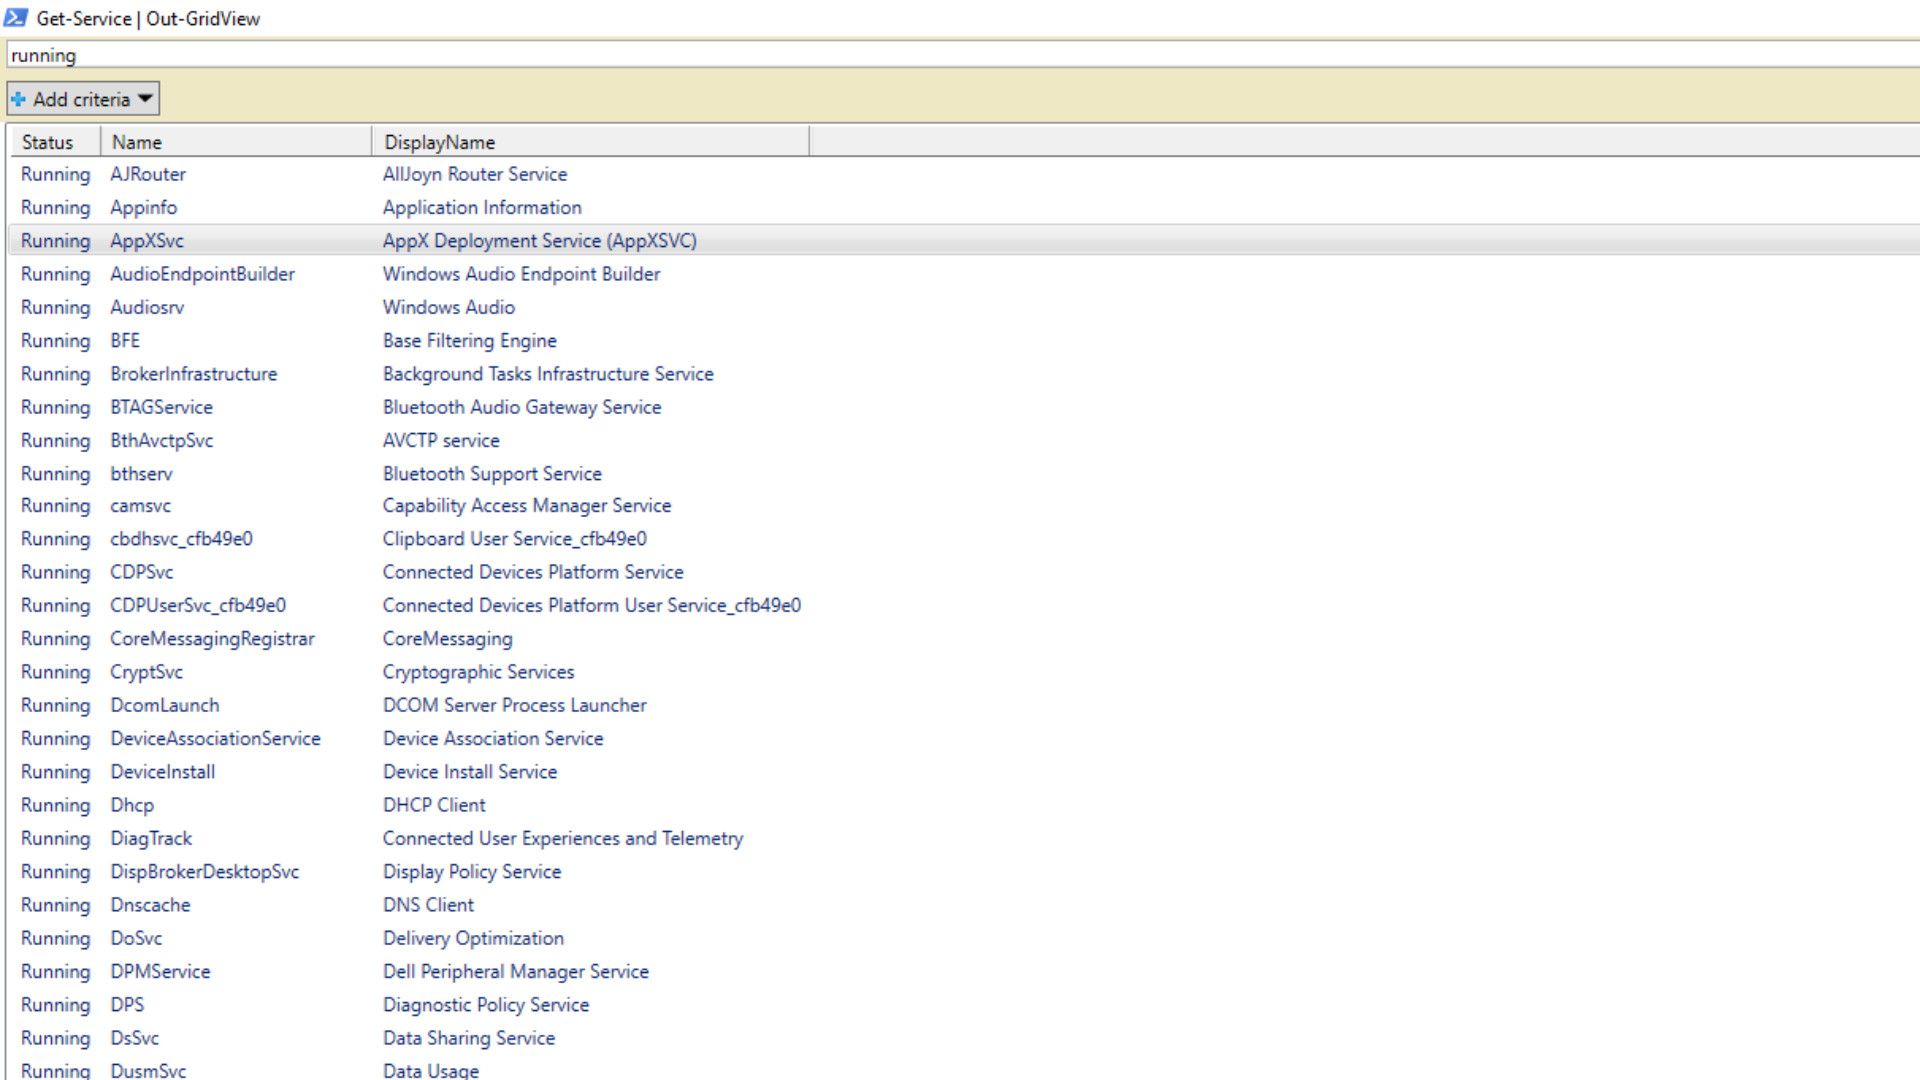
Task: Click 'Capability Access Manager Service' display name
Action: (x=527, y=506)
